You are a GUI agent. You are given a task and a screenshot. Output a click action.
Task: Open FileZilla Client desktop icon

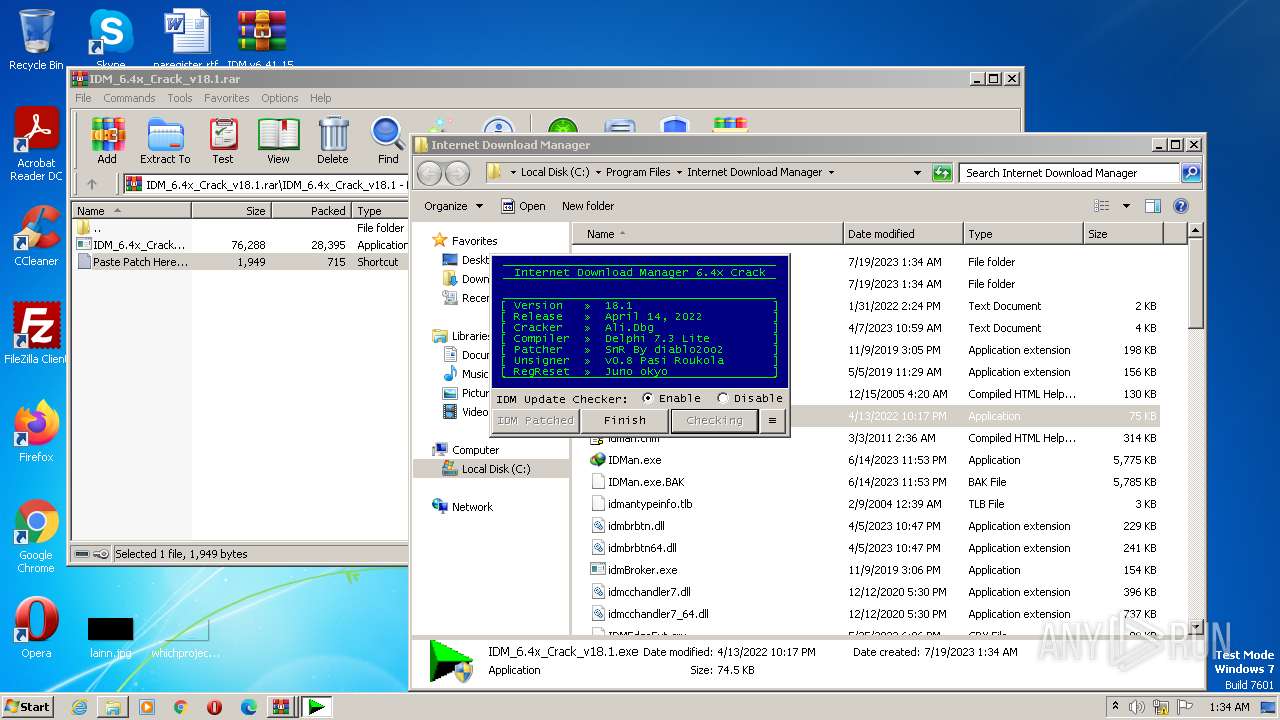tap(36, 334)
